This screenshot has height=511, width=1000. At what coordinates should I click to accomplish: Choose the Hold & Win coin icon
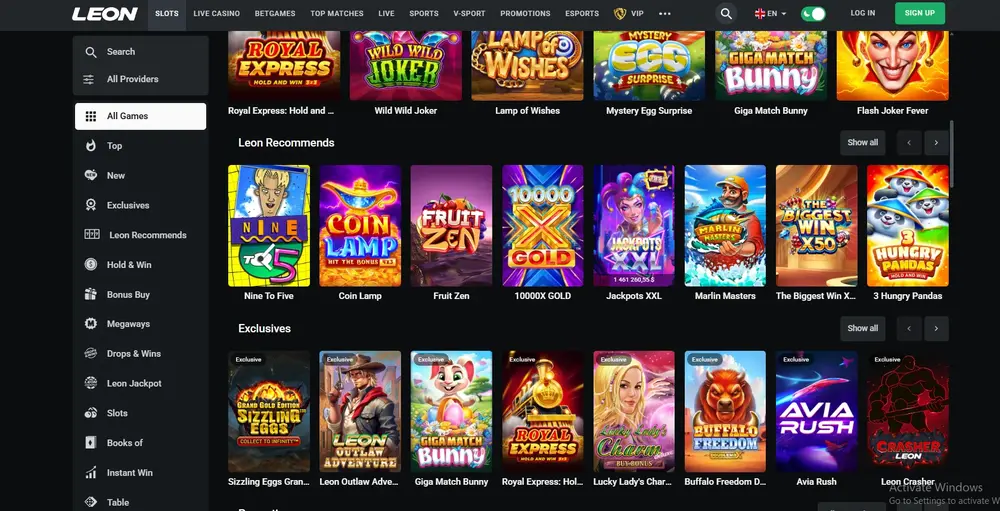(x=91, y=264)
